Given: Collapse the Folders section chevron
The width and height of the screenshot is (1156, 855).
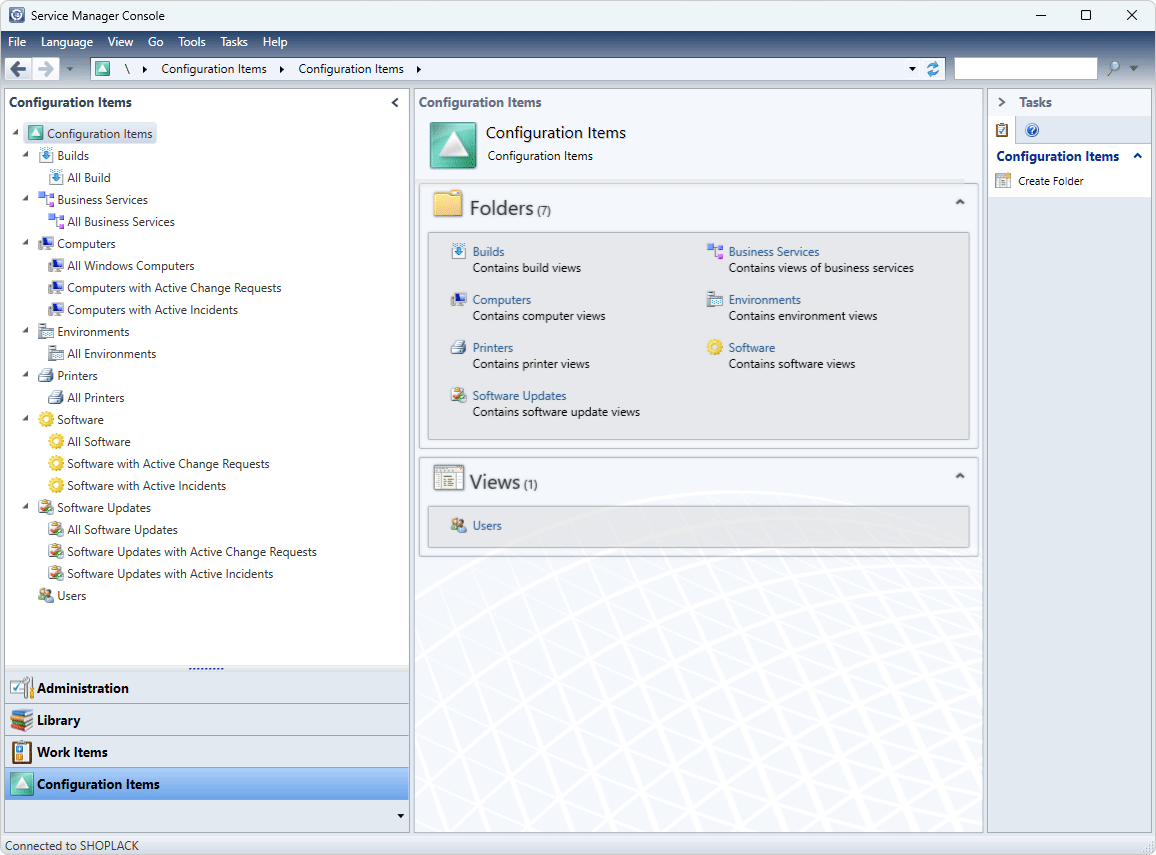Looking at the screenshot, I should click(x=960, y=202).
